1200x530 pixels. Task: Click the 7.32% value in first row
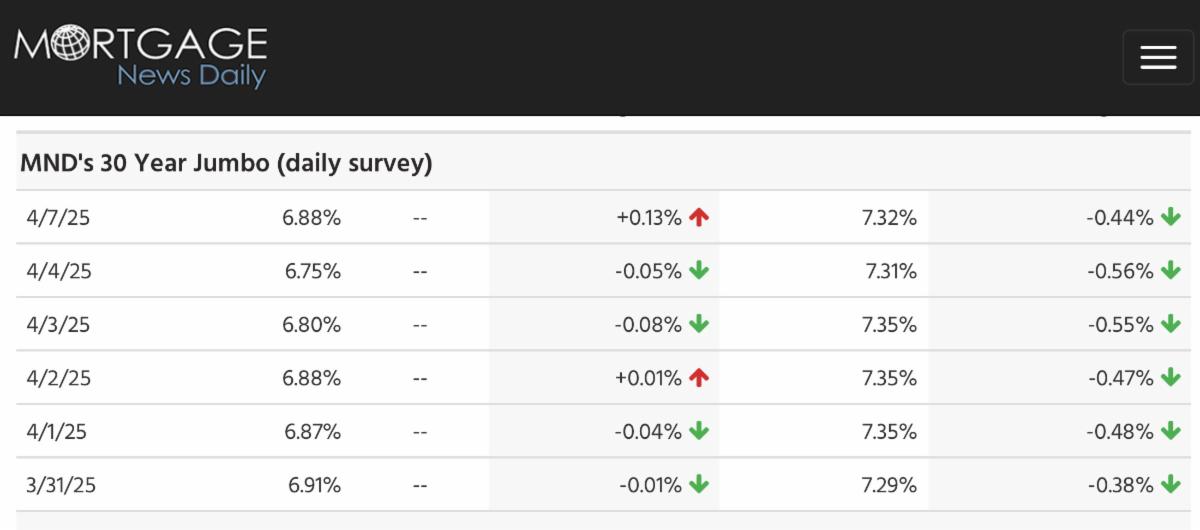pos(888,217)
